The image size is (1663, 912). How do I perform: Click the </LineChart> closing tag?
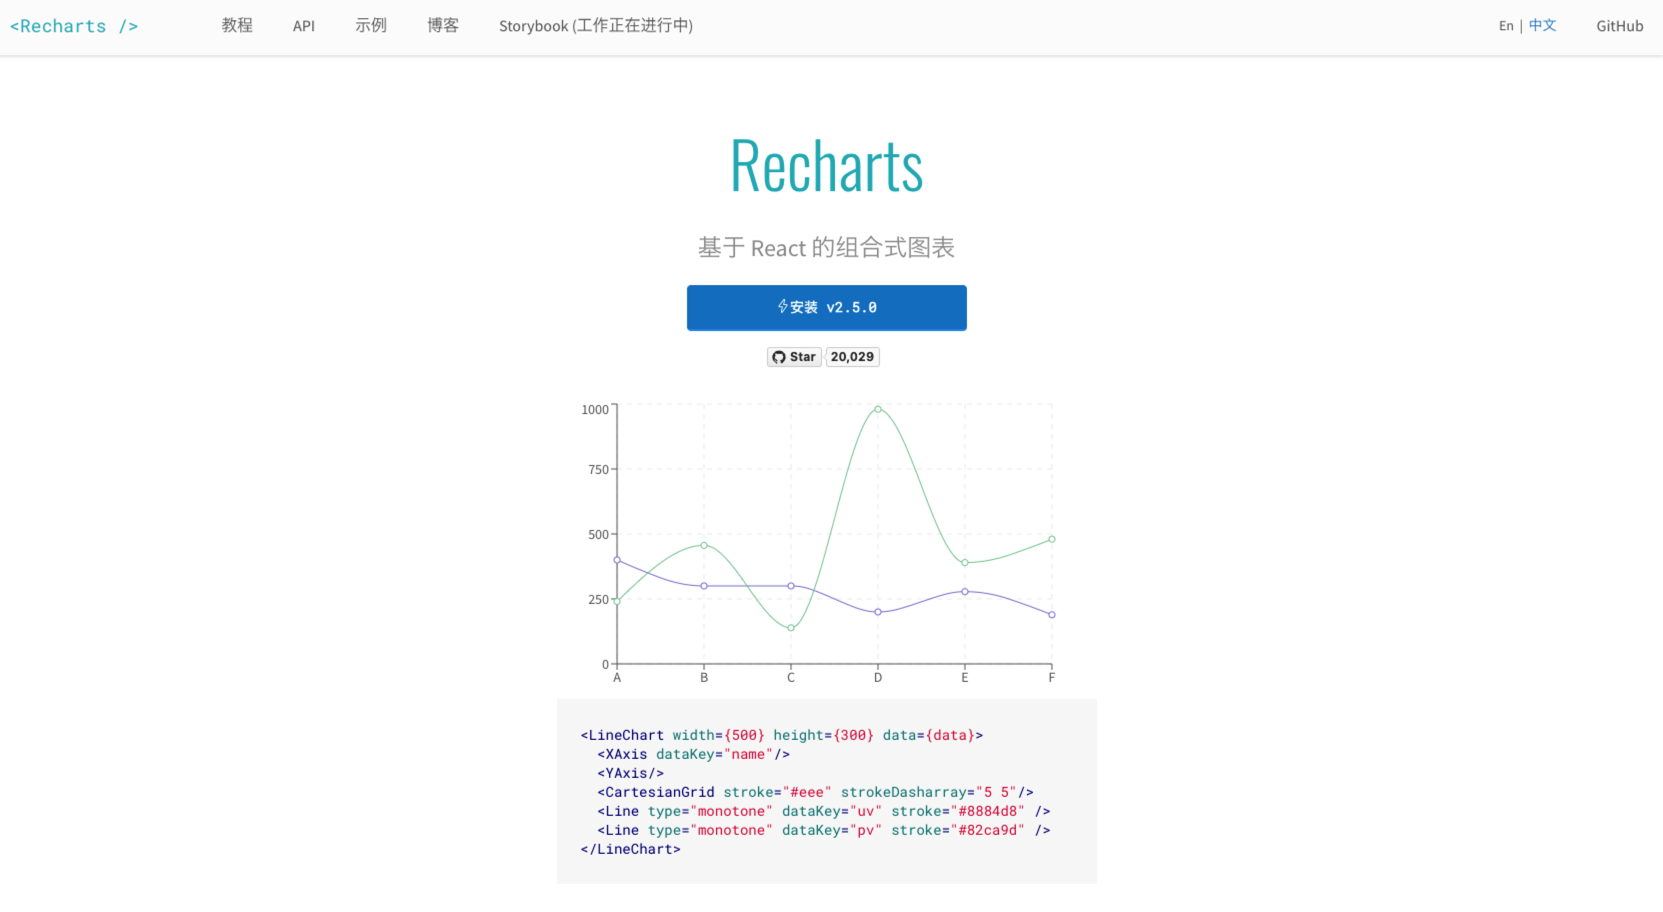coord(630,849)
